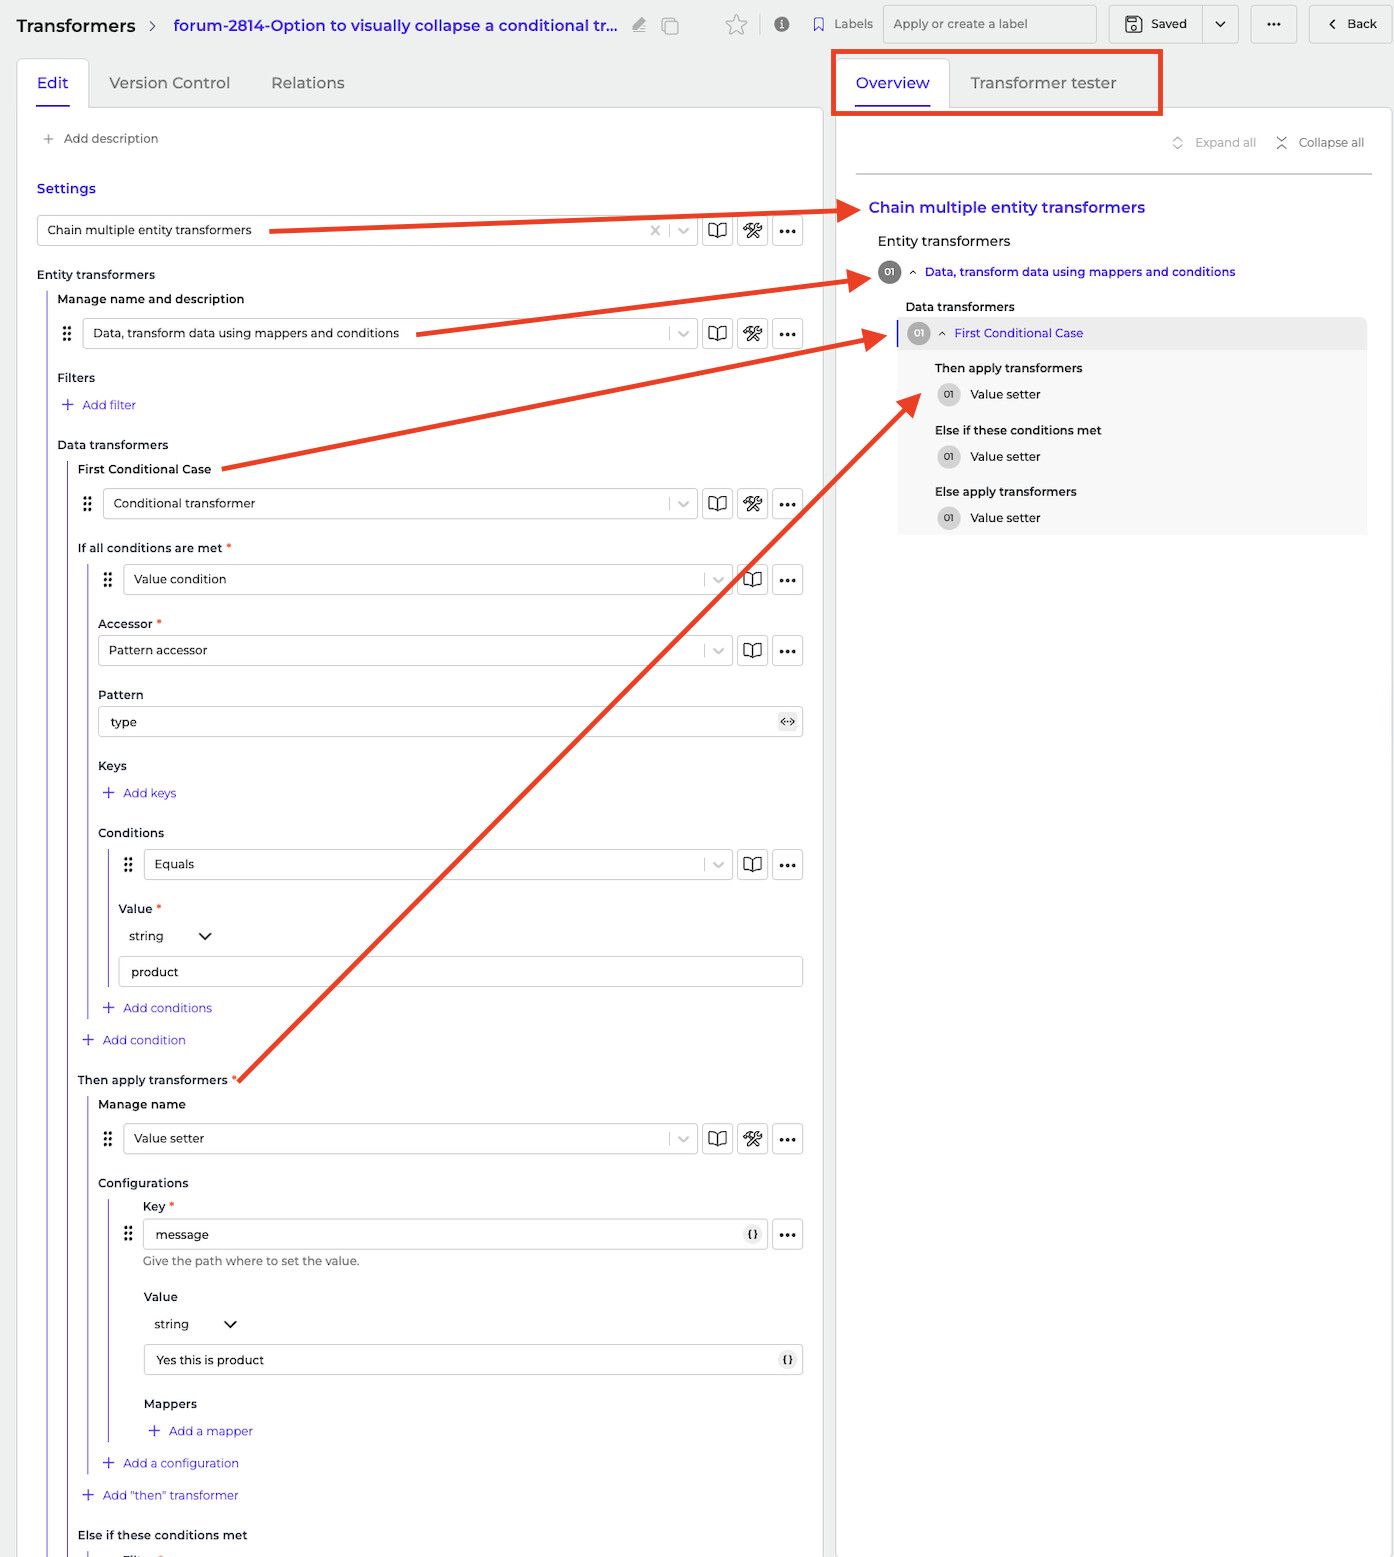Click drag handle beside Value condition
This screenshot has width=1394, height=1557.
(108, 580)
